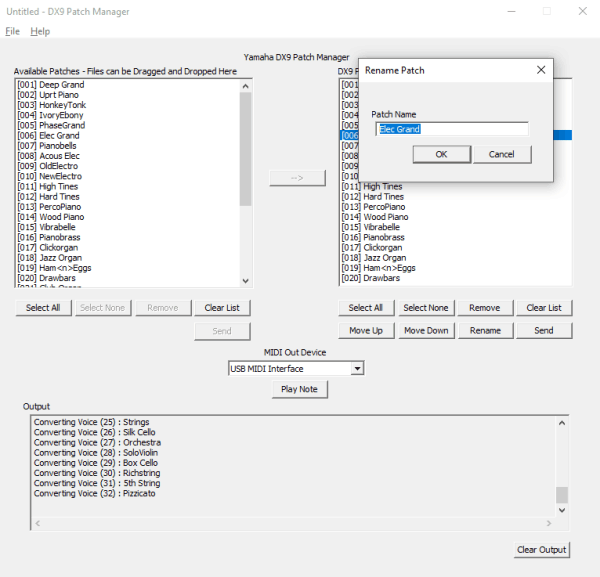Screen dimensions: 600x577
Task: Select Vibrabelle in the DX9 patch list
Action: [385, 227]
